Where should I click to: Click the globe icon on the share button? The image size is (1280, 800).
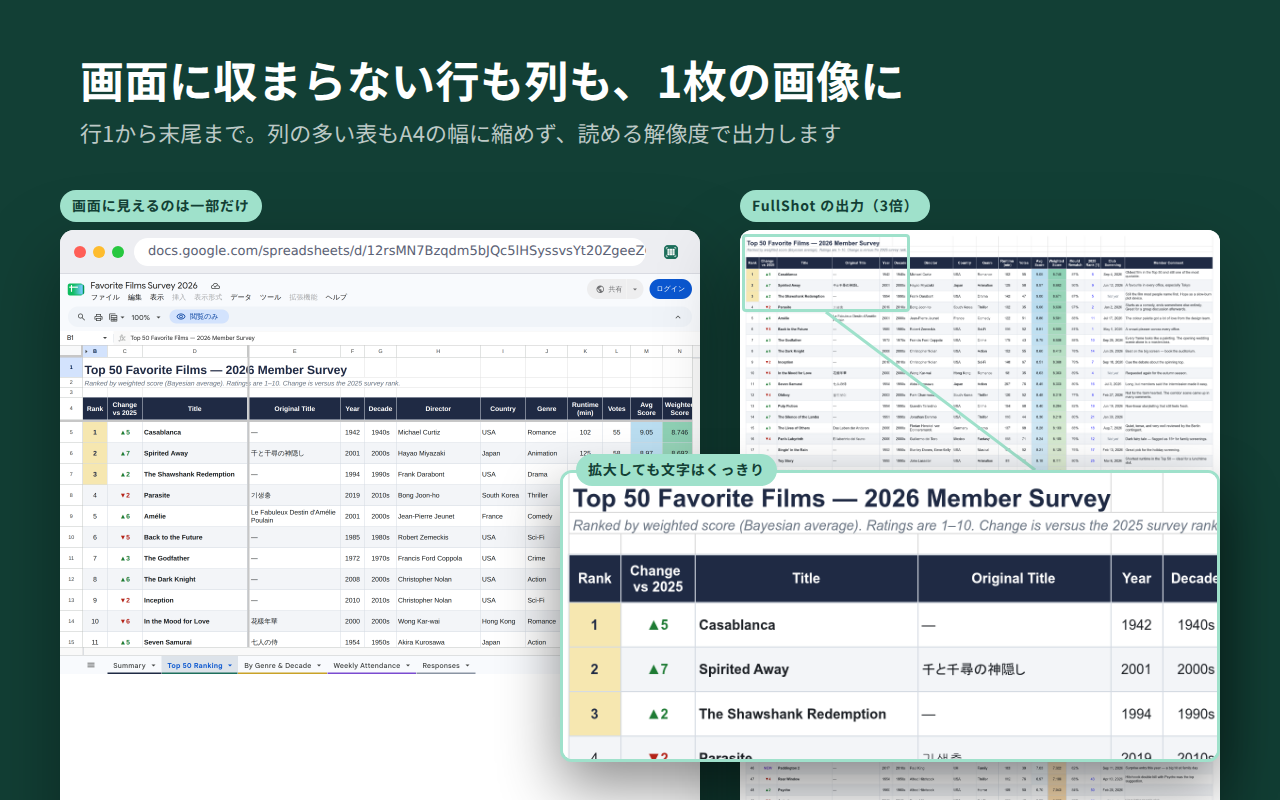pyautogui.click(x=600, y=289)
